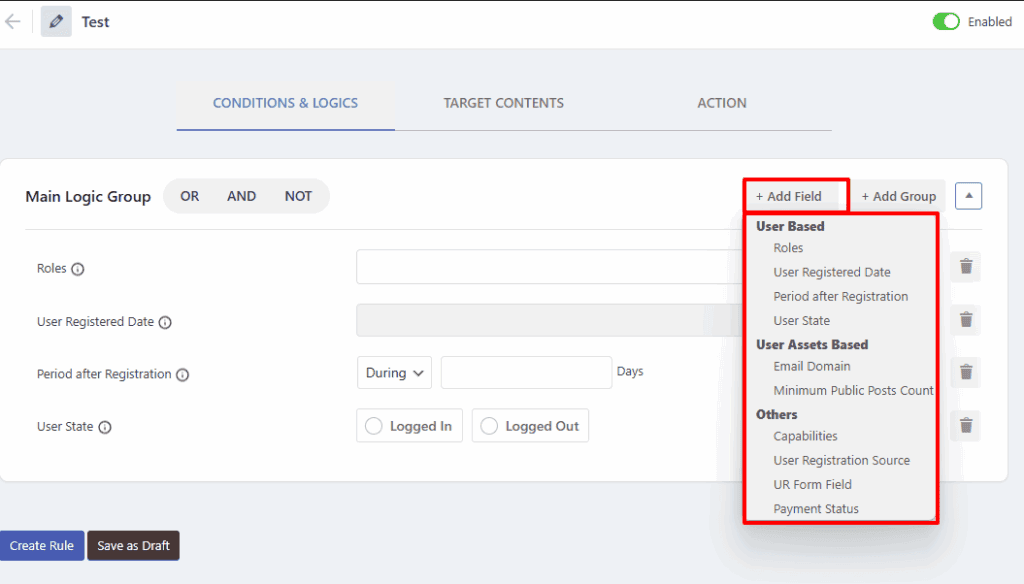
Task: Click the Add Group button
Action: [898, 195]
